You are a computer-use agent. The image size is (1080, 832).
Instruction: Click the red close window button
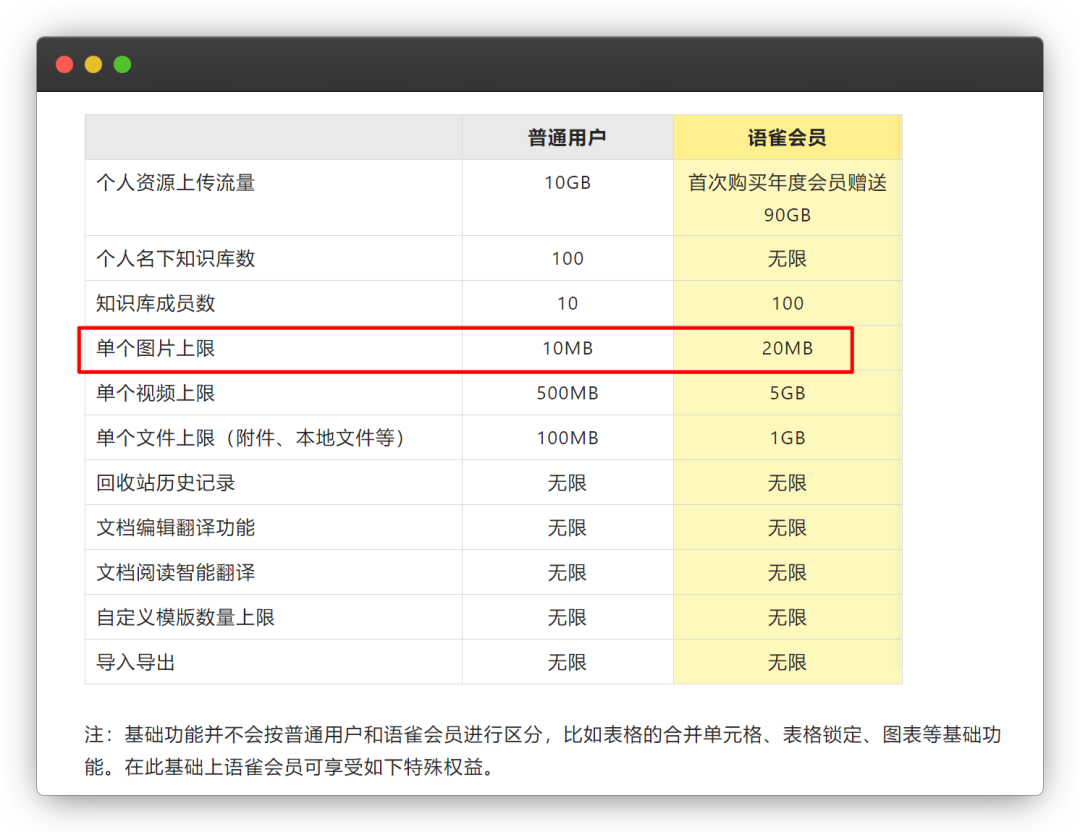65,65
